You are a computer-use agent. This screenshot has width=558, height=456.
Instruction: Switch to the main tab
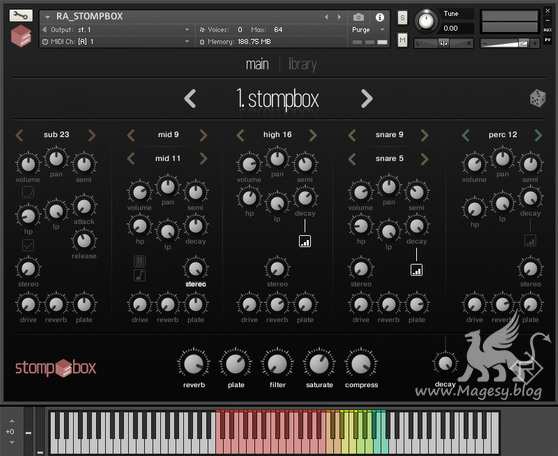point(257,64)
